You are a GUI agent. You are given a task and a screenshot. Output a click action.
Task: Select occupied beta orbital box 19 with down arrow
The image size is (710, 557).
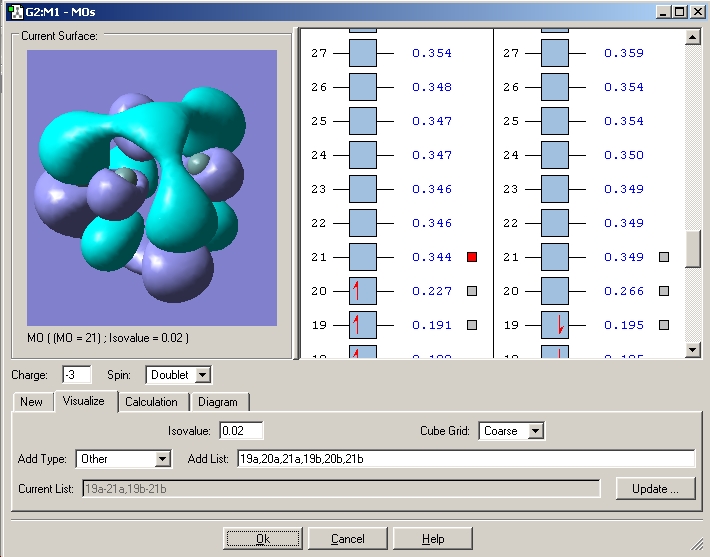pyautogui.click(x=555, y=325)
